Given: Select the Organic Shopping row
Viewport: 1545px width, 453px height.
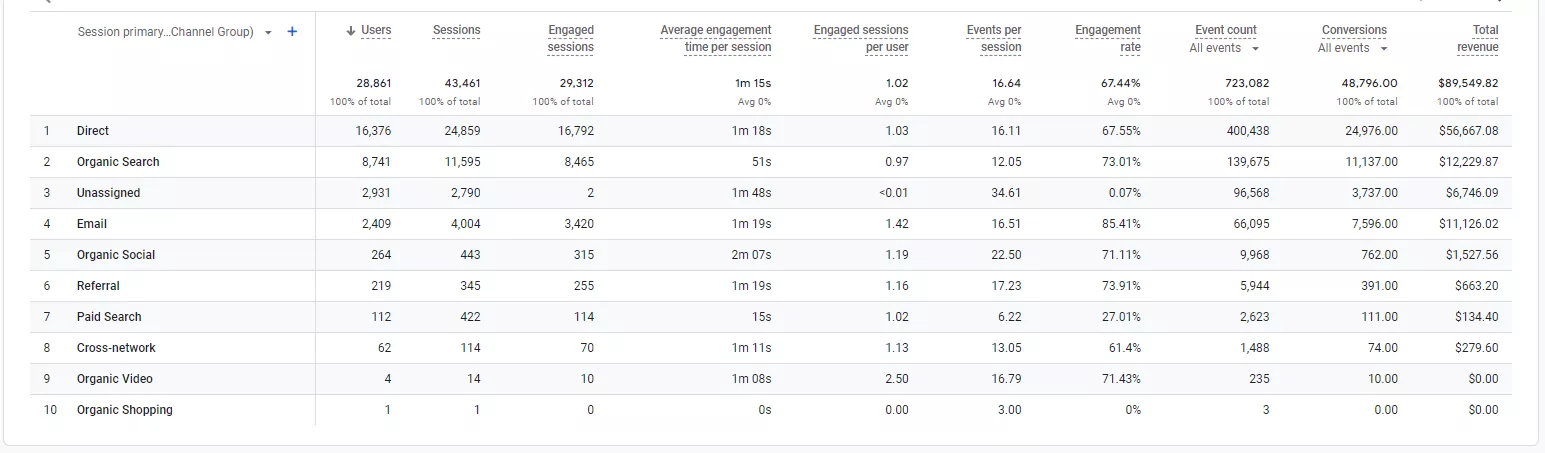Looking at the screenshot, I should 771,410.
